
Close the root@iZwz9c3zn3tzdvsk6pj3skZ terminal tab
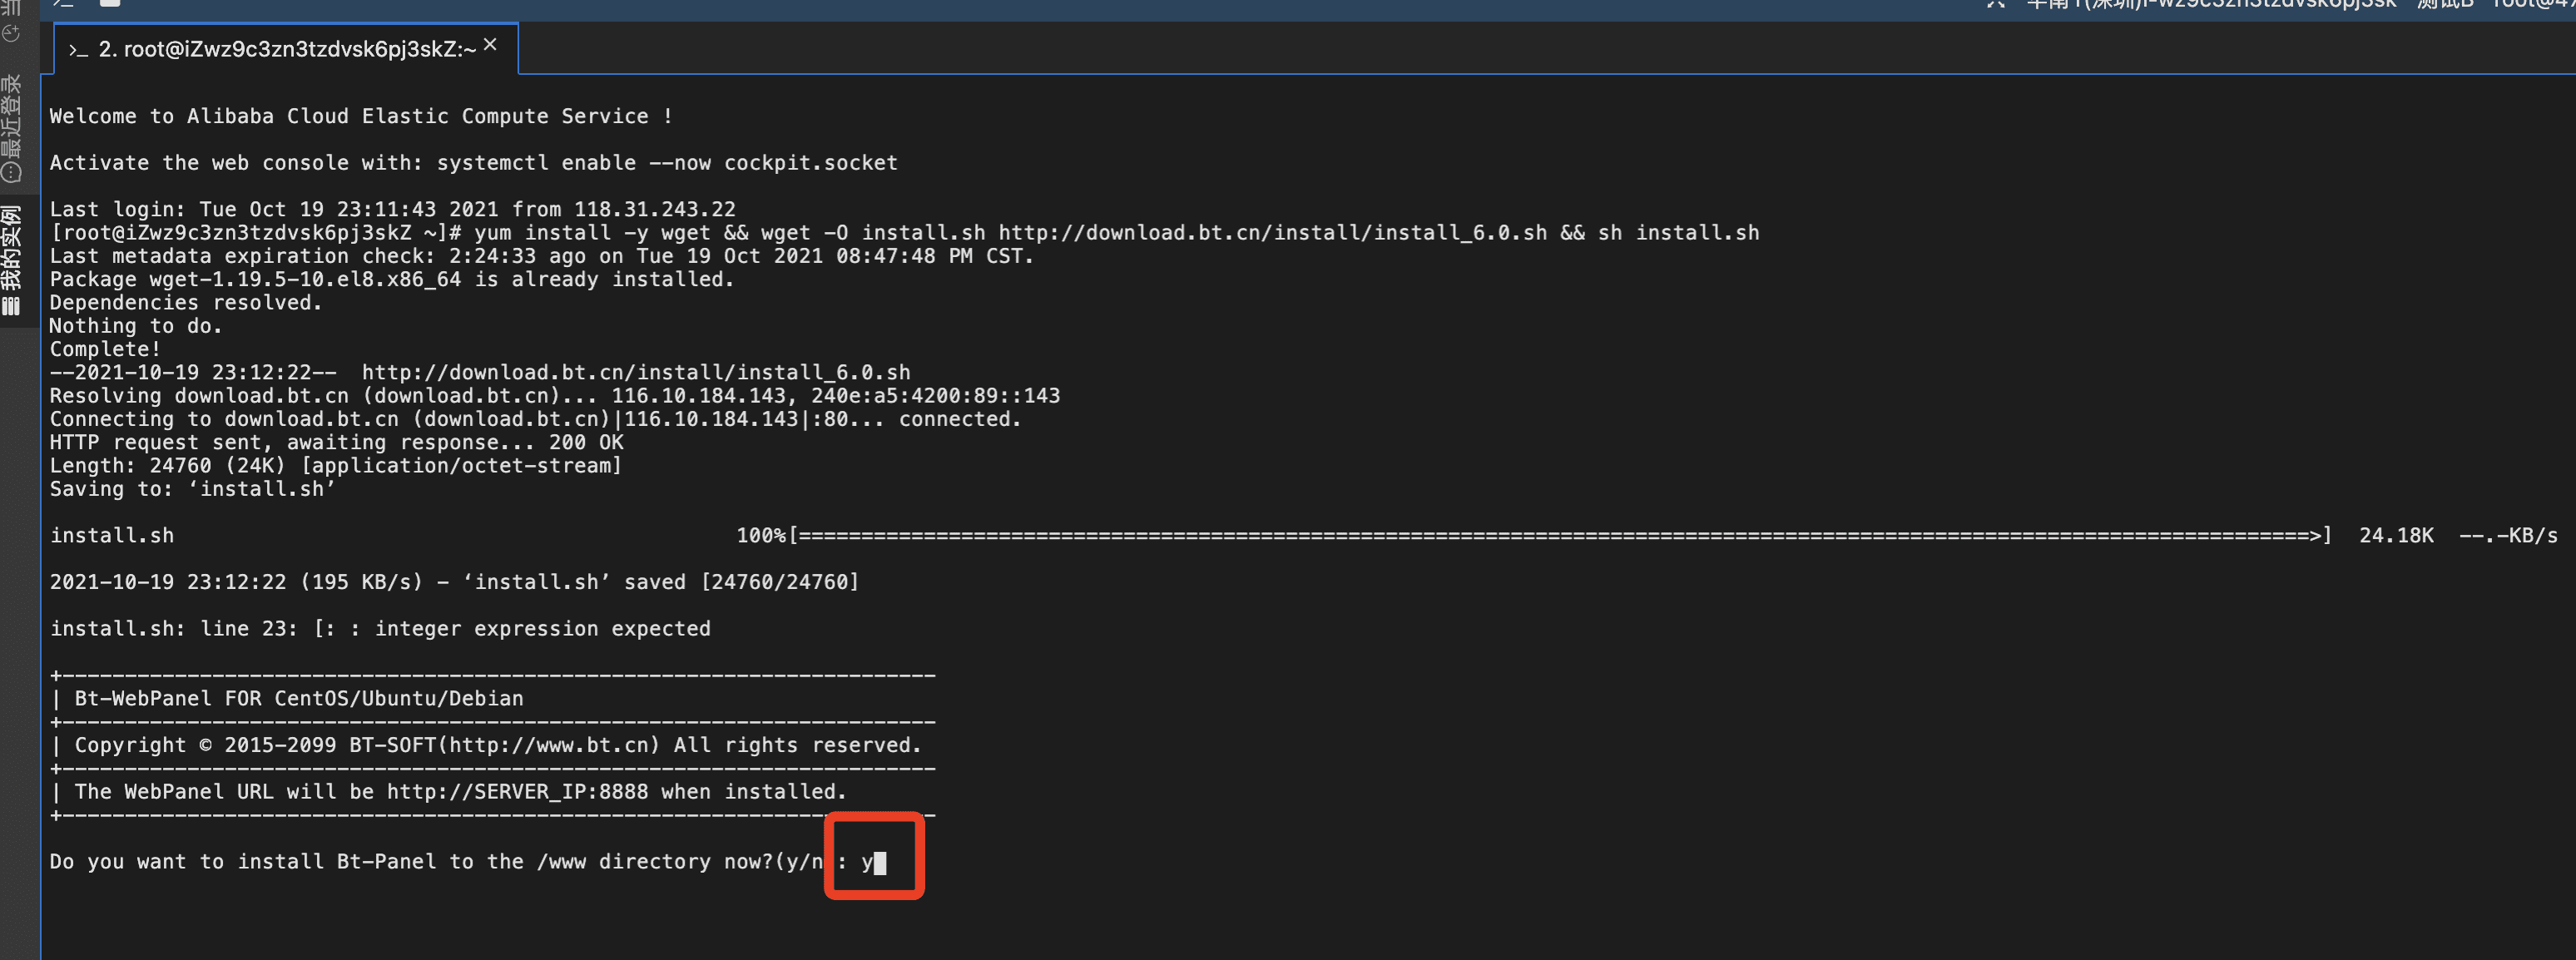tap(490, 44)
